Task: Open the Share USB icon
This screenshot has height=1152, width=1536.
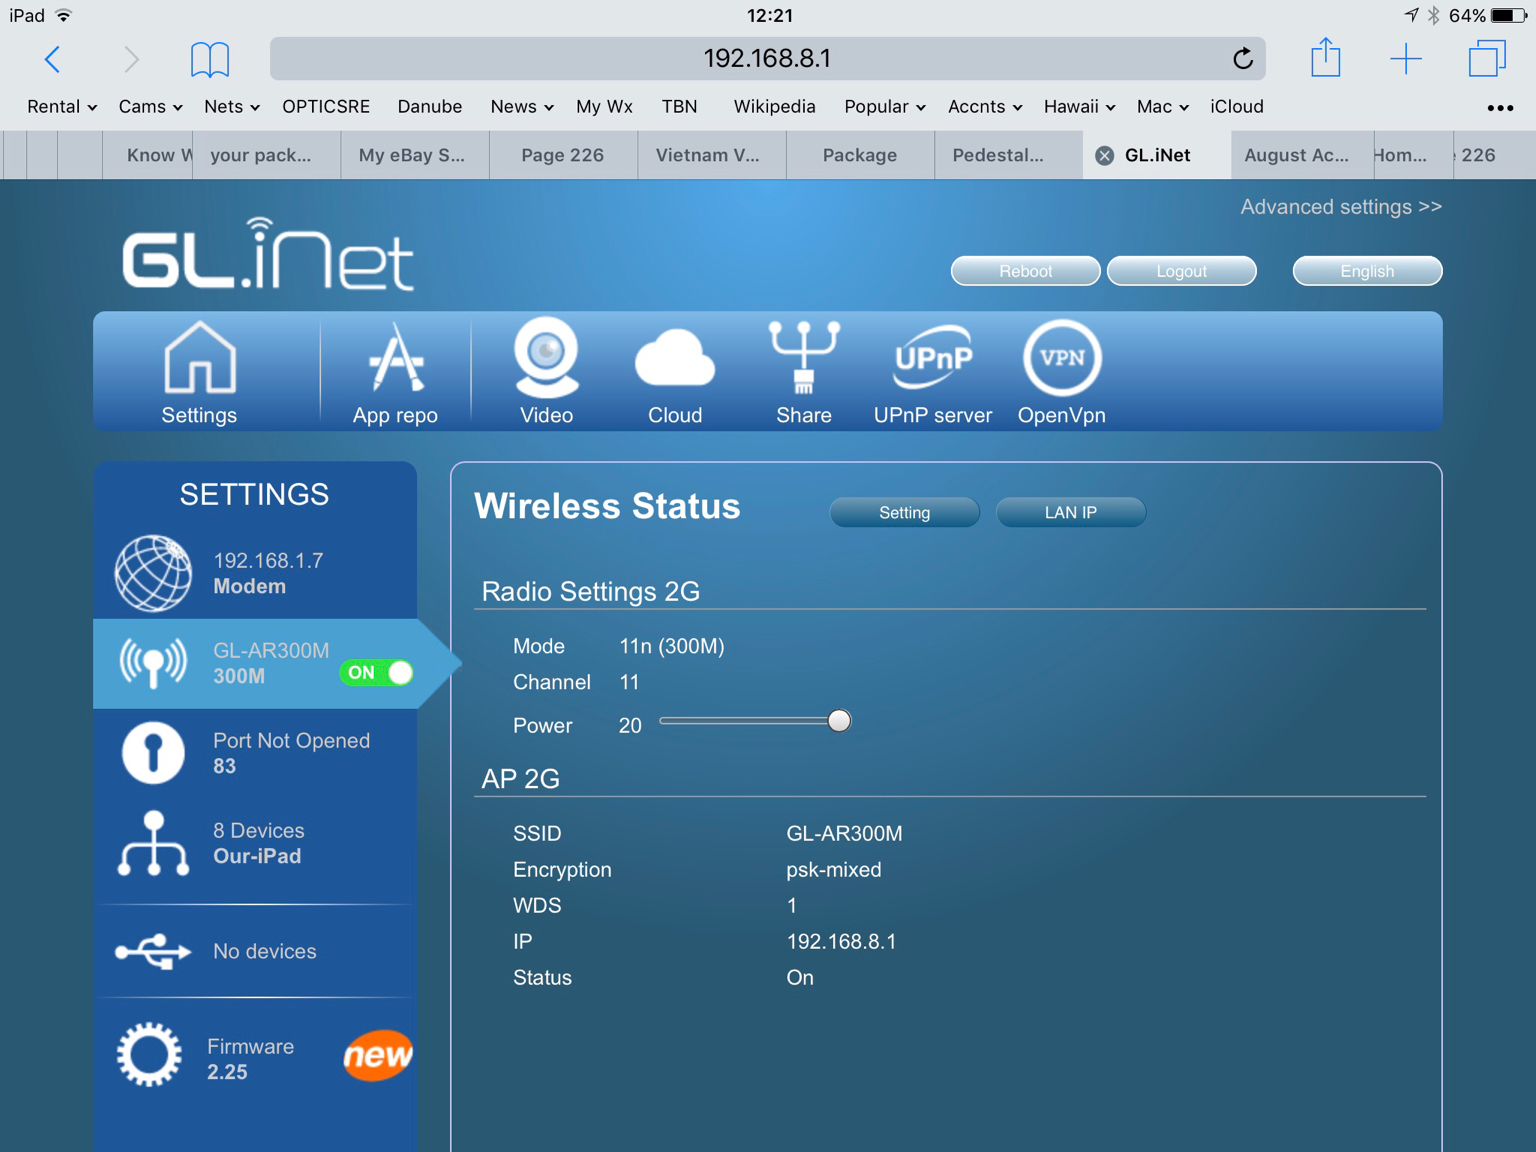Action: click(804, 372)
